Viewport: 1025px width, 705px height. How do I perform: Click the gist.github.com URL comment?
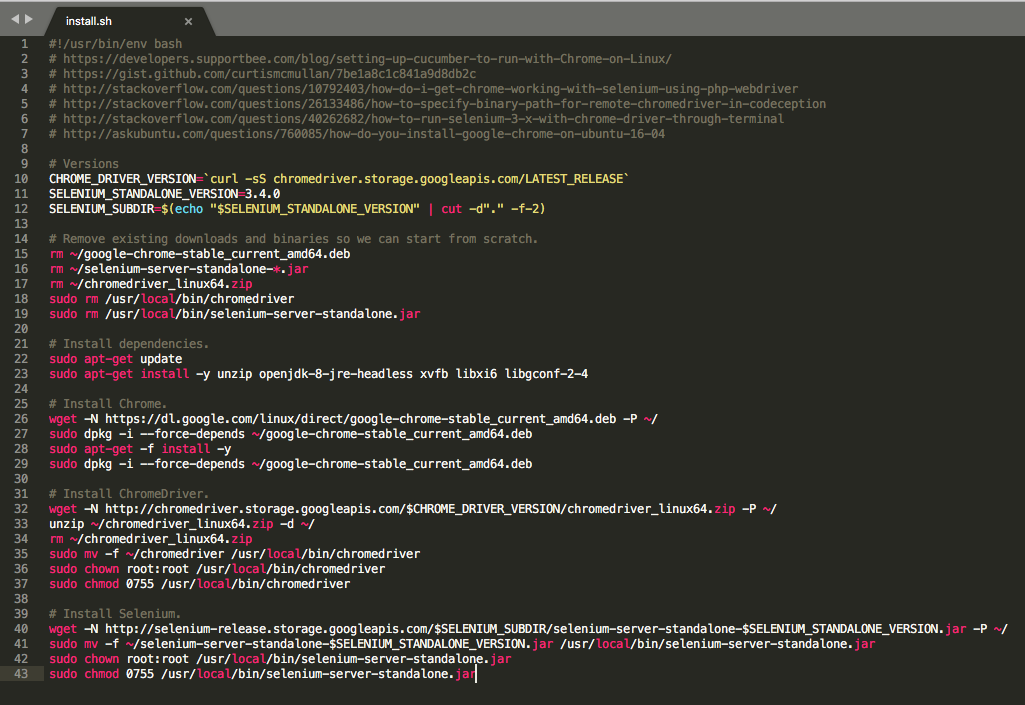tap(263, 74)
